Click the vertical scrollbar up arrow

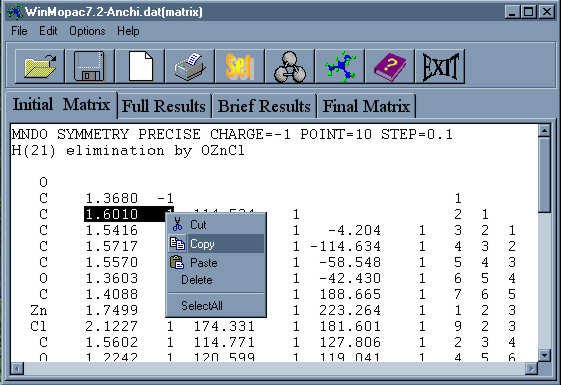coord(544,131)
